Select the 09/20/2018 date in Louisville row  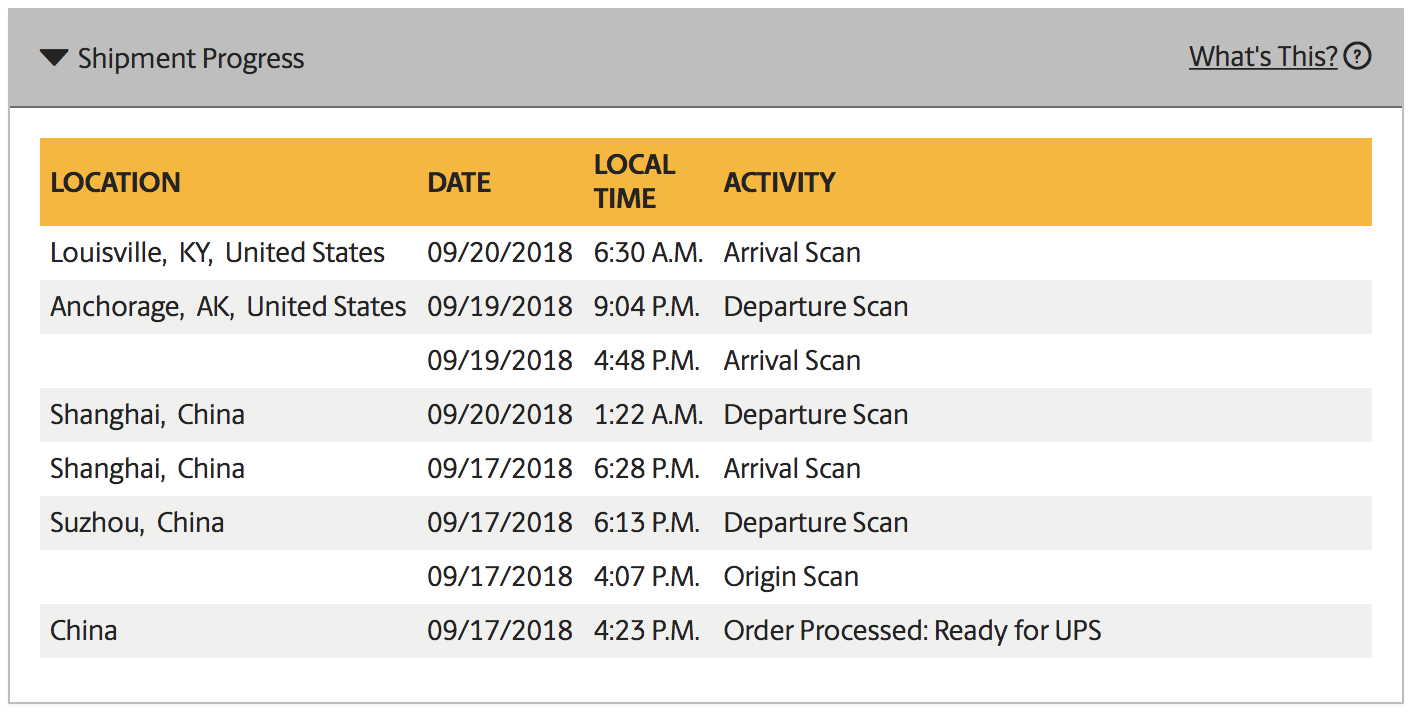[500, 253]
